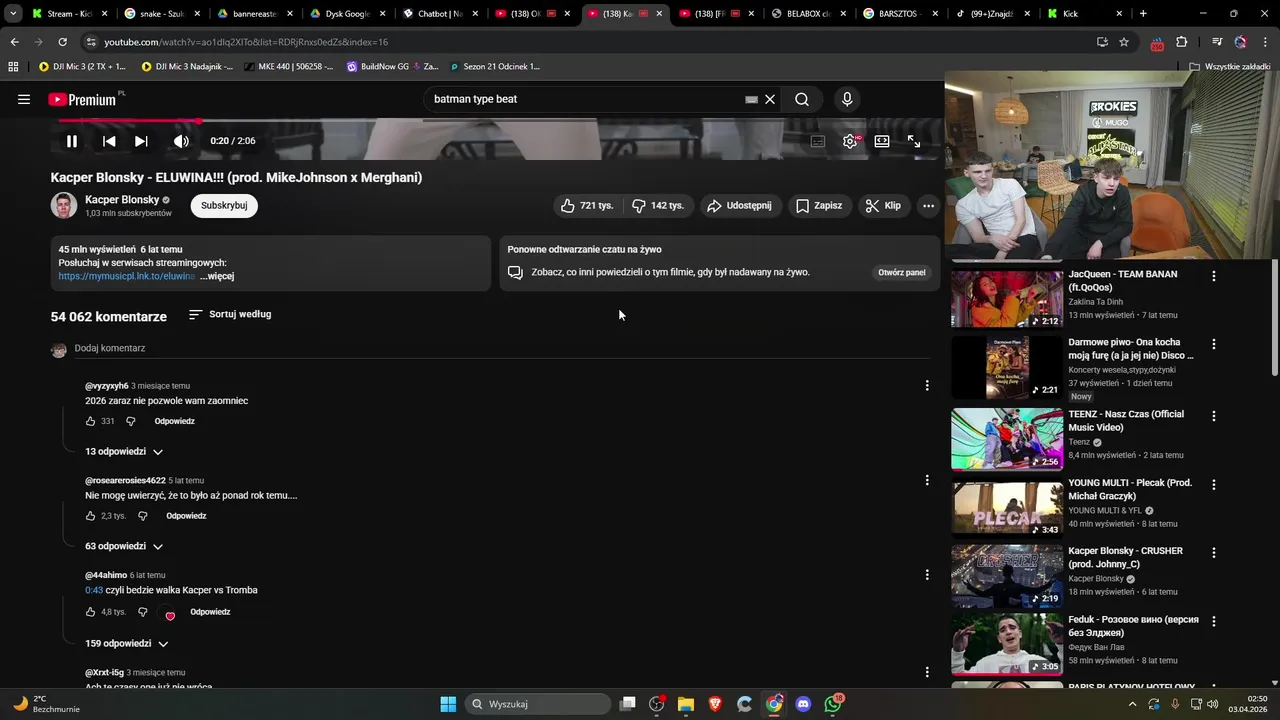The height and width of the screenshot is (720, 1280).
Task: Bookmark the page with the star icon
Action: tap(1124, 42)
